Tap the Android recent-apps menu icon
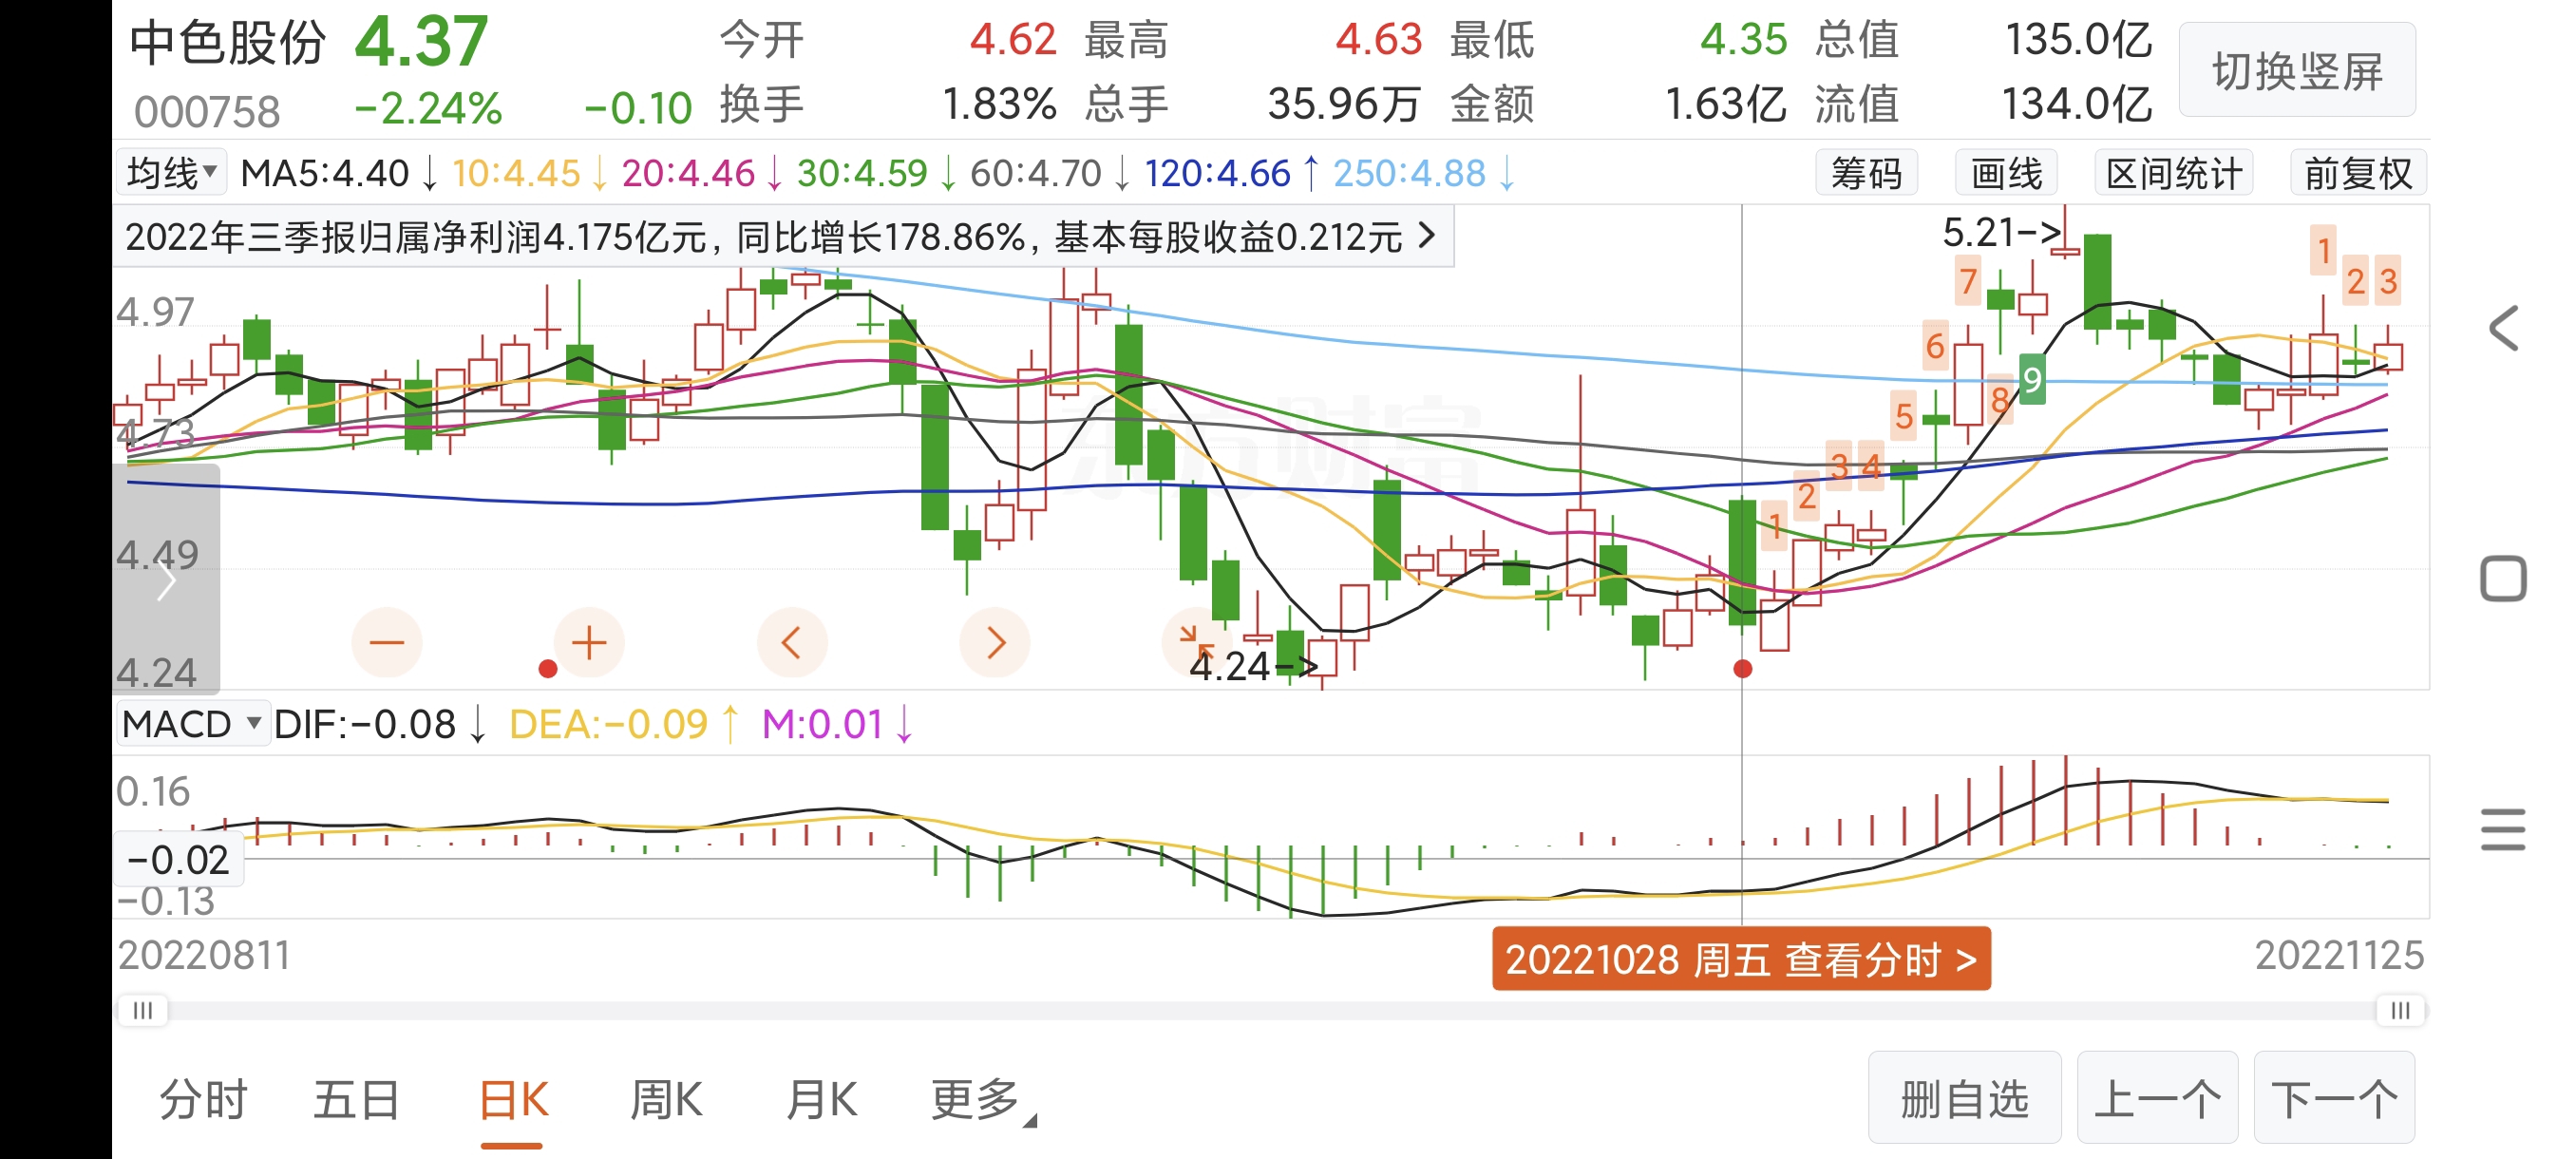This screenshot has height=1159, width=2576. point(2502,829)
